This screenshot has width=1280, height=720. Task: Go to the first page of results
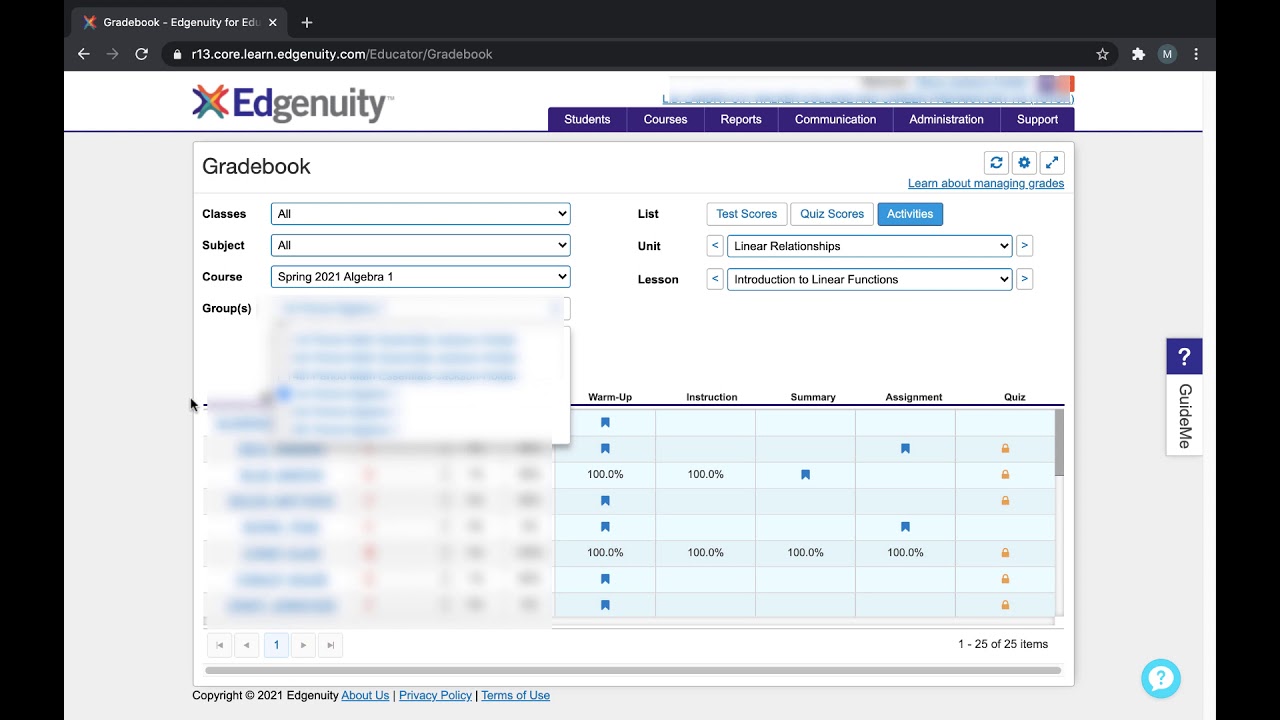(220, 645)
